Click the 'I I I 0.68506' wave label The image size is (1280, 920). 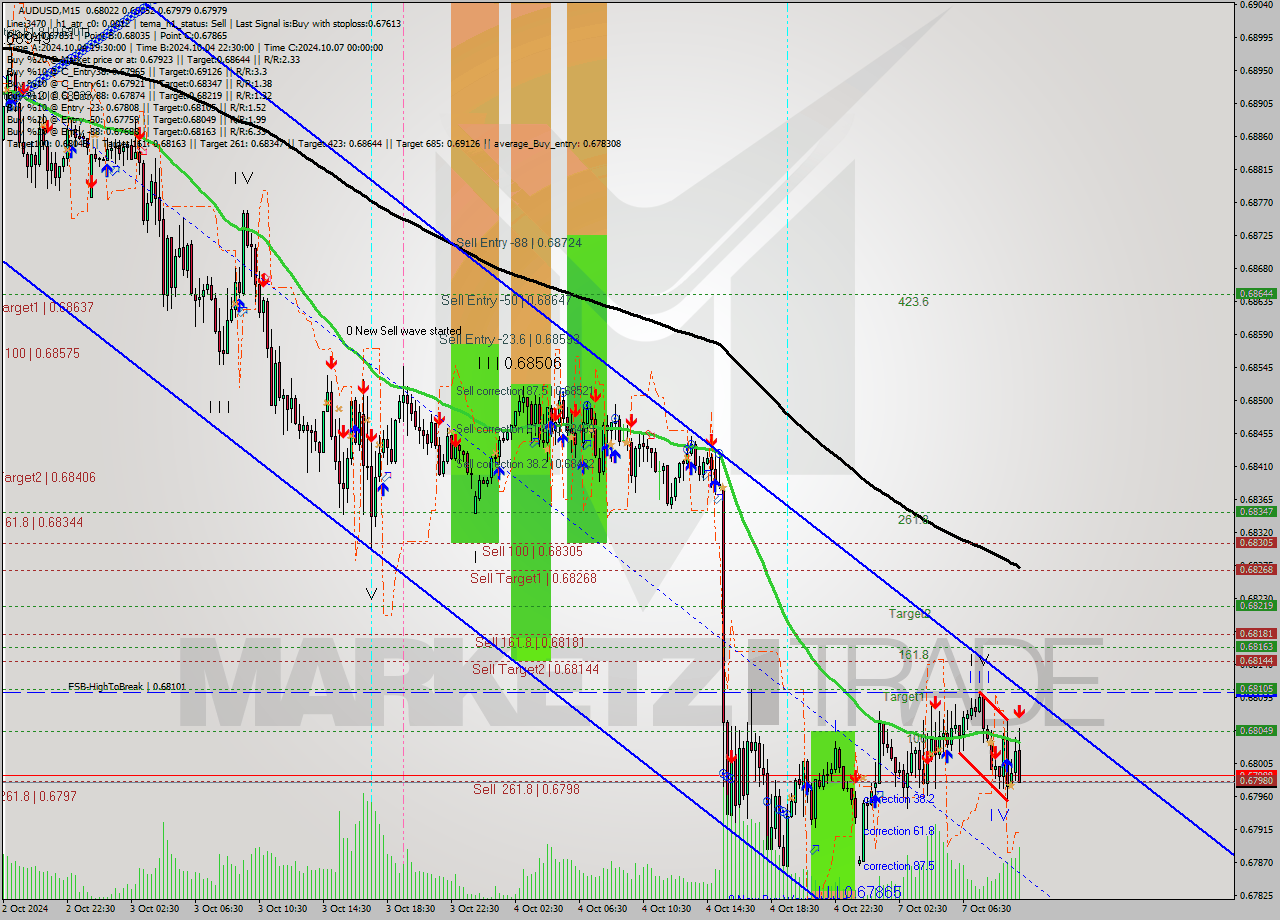pyautogui.click(x=518, y=364)
